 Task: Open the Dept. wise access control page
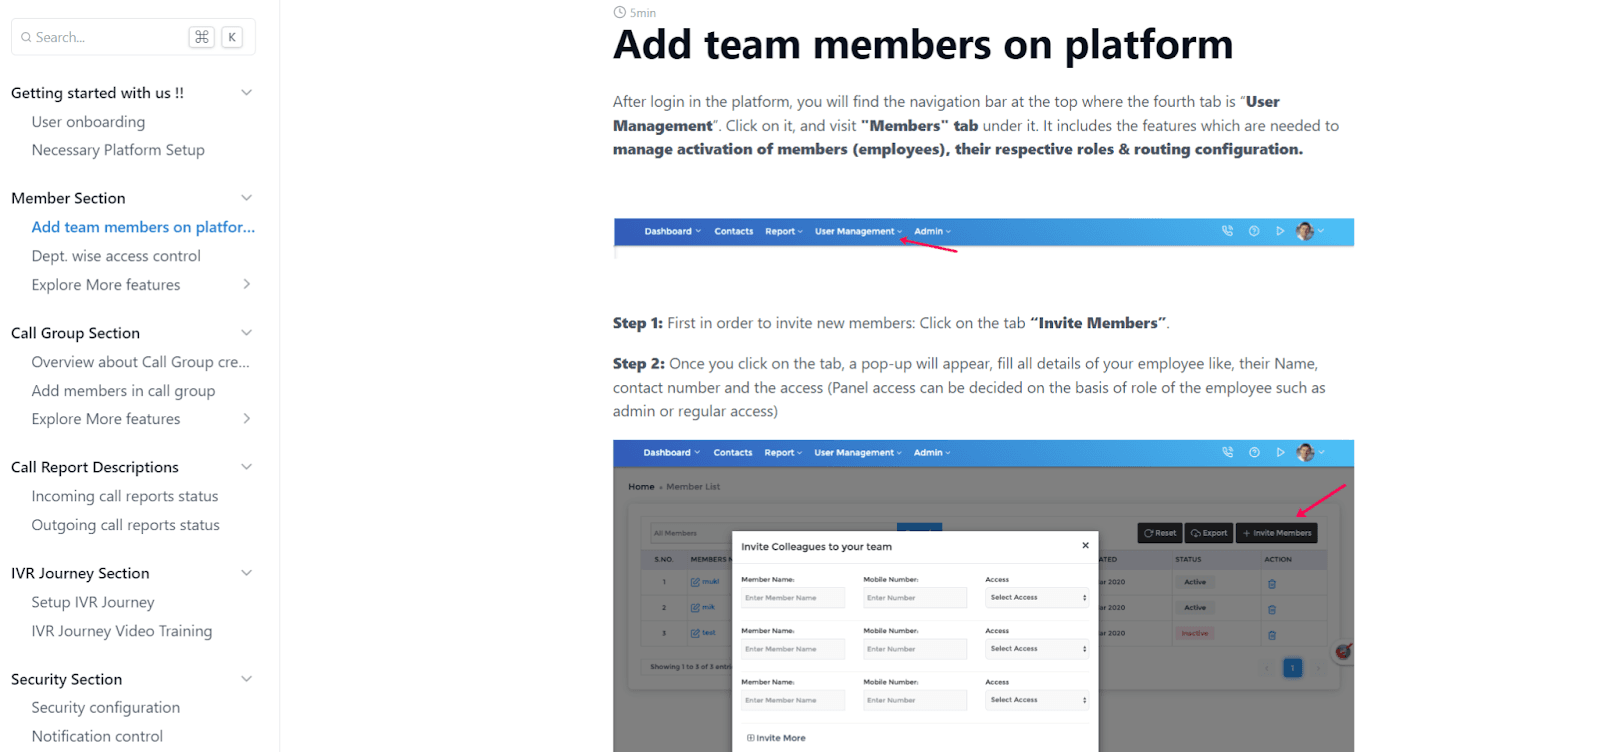click(116, 256)
